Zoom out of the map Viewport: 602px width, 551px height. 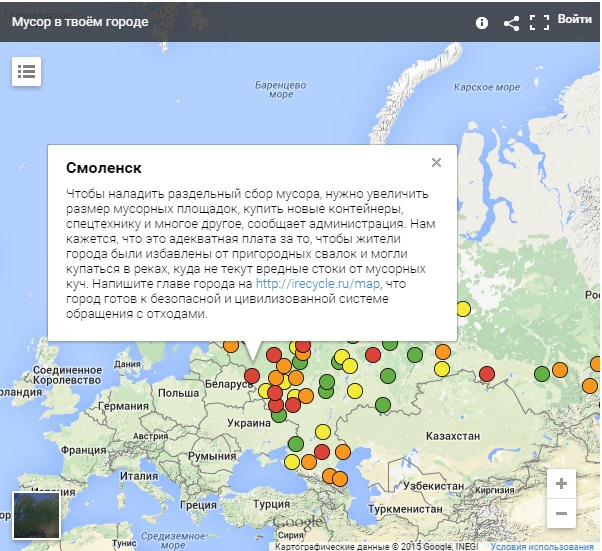point(561,513)
